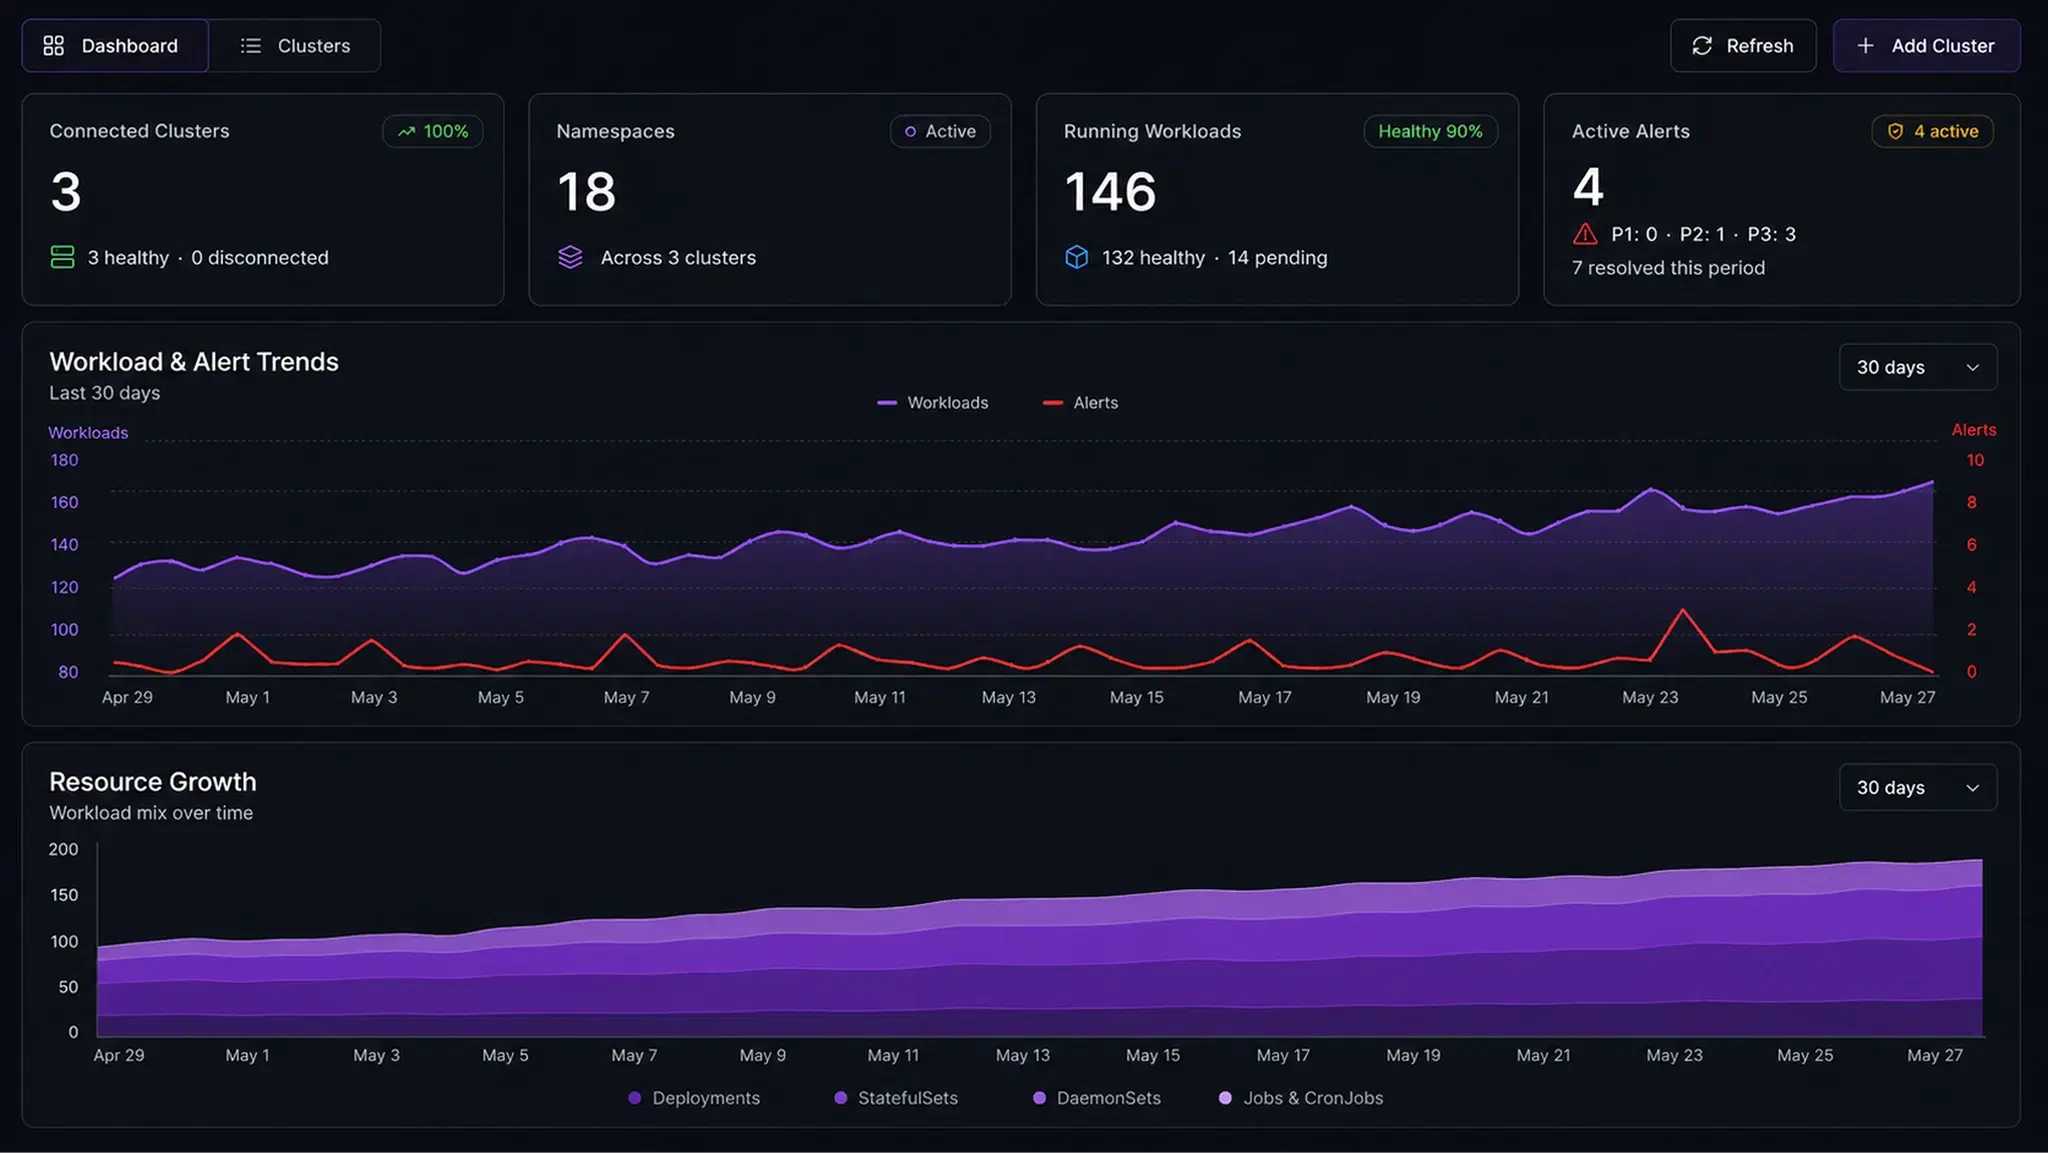The height and width of the screenshot is (1153, 2048).
Task: Click the purple layers icon by Across 3 clusters
Action: pos(570,257)
